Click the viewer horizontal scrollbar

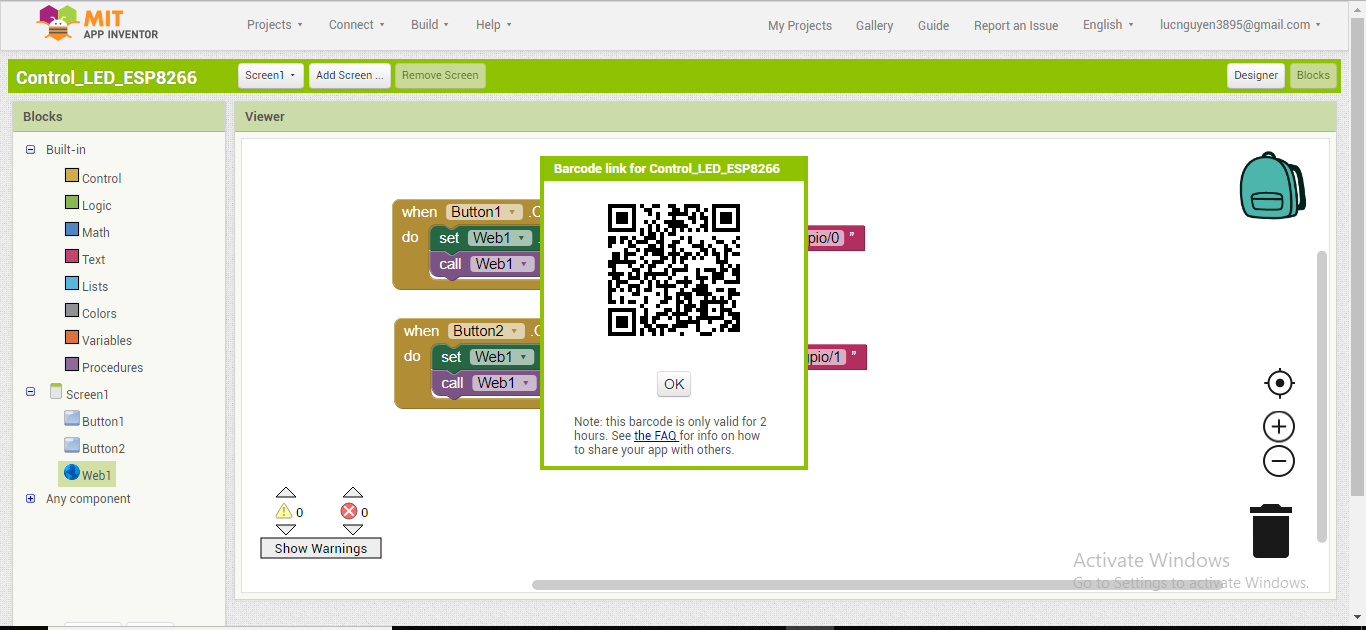[877, 584]
